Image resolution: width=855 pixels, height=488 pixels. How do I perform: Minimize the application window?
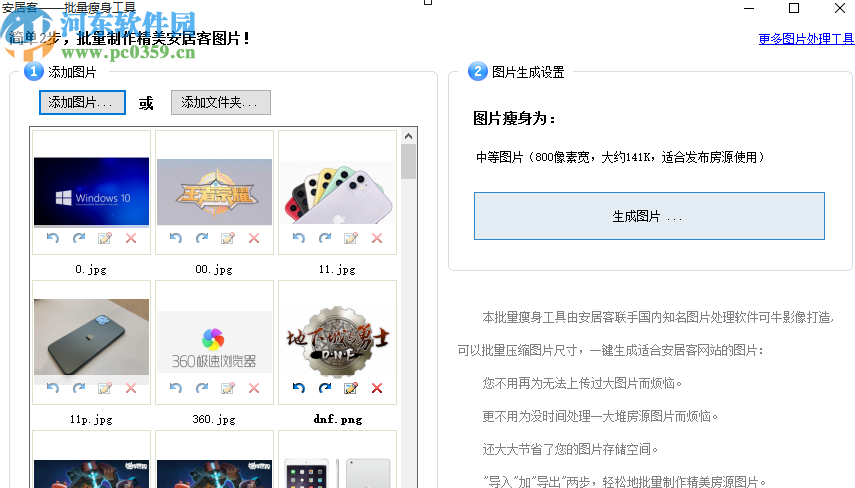click(749, 8)
